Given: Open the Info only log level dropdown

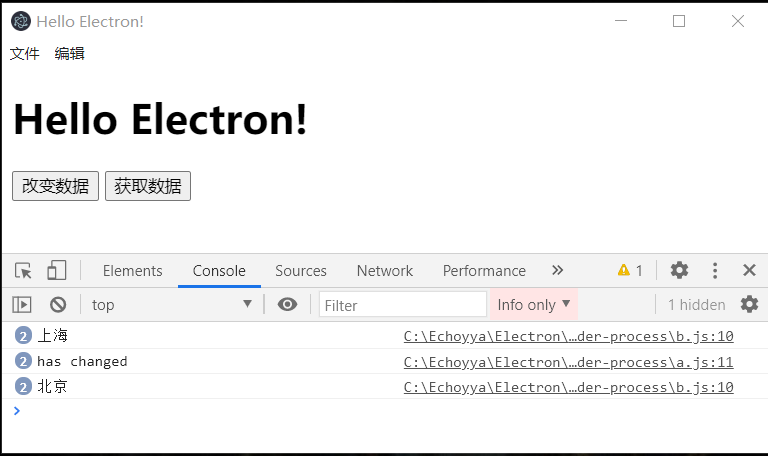Looking at the screenshot, I should click(534, 305).
